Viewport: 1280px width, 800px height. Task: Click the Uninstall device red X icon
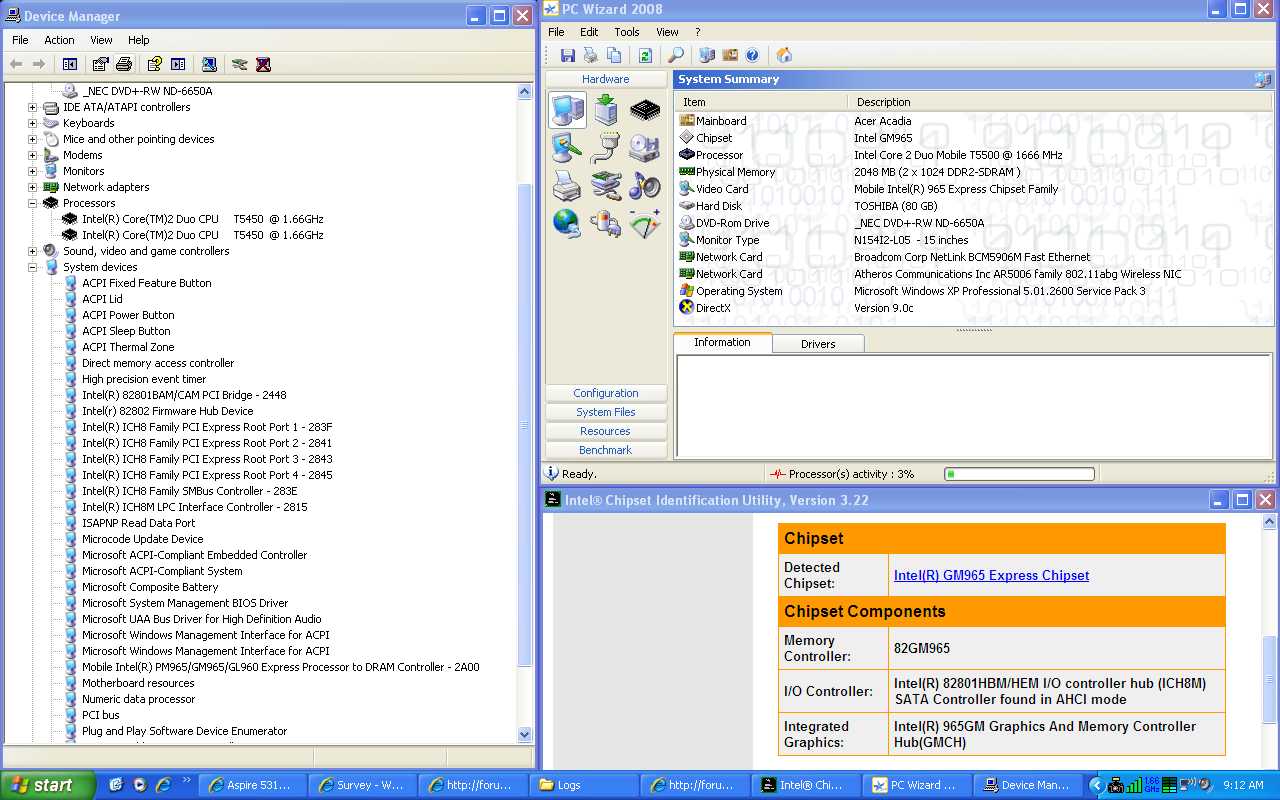[x=263, y=64]
